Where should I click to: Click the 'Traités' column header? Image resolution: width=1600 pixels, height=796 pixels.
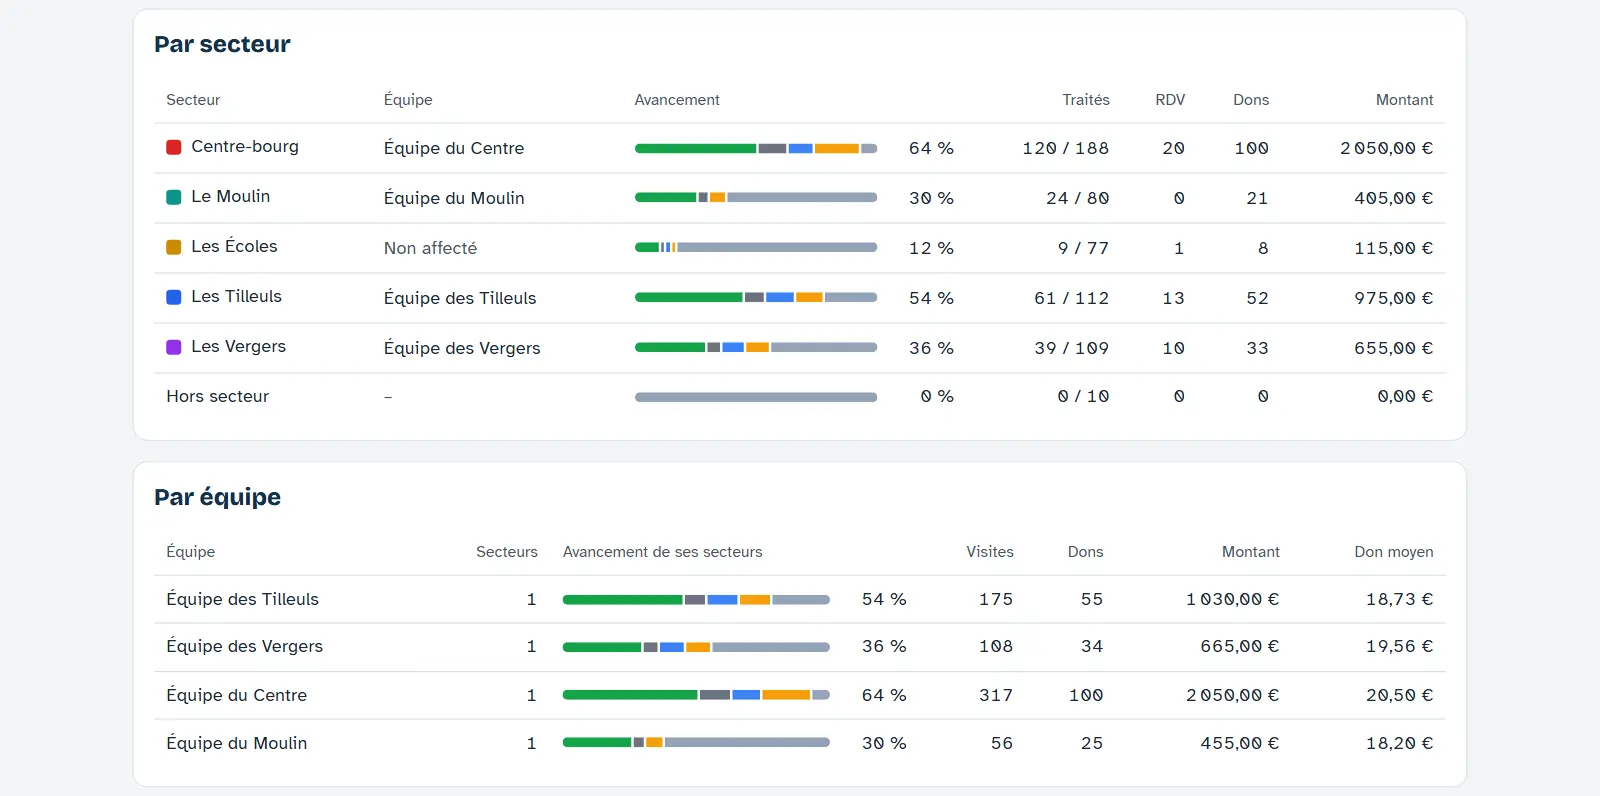[1086, 100]
